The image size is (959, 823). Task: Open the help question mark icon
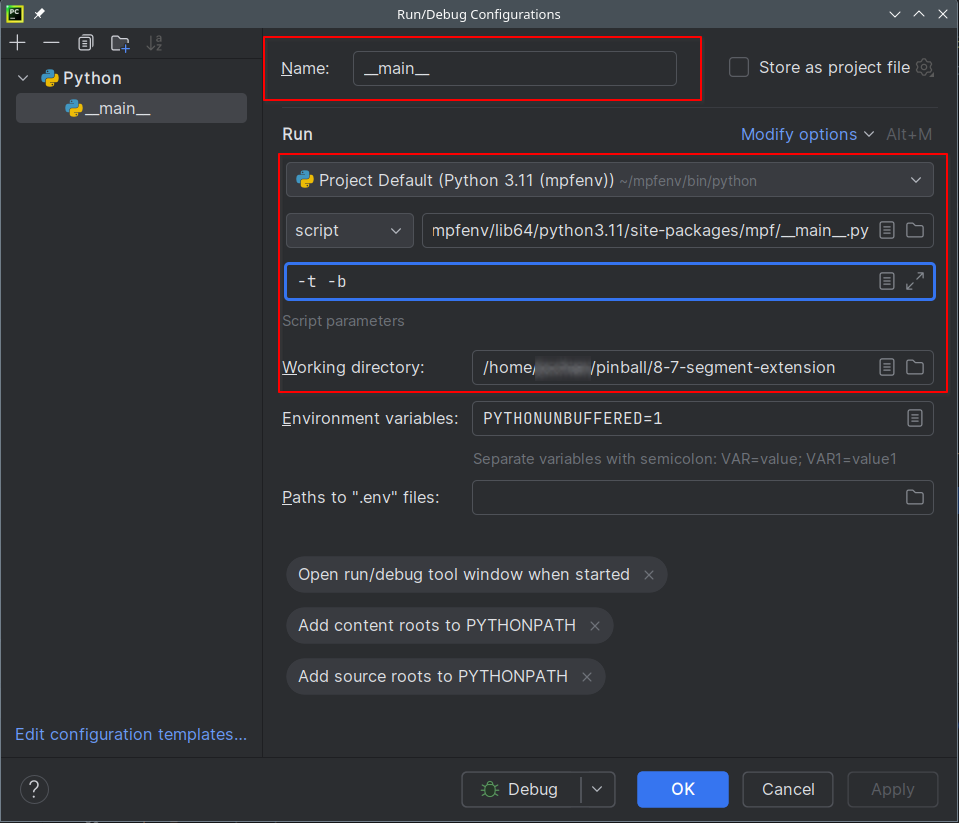[x=34, y=789]
